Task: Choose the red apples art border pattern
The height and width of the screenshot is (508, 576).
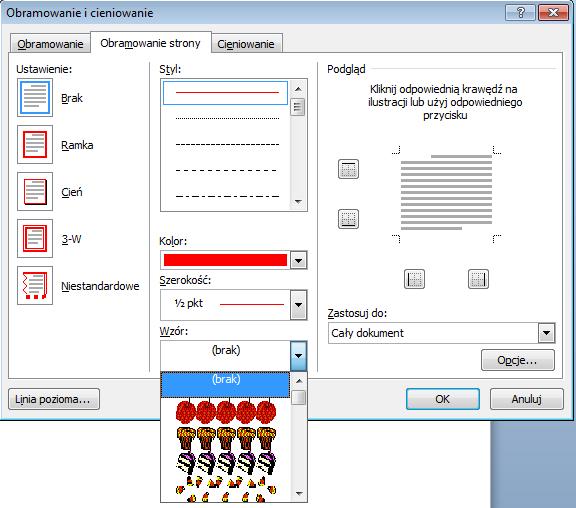Action: [x=226, y=411]
